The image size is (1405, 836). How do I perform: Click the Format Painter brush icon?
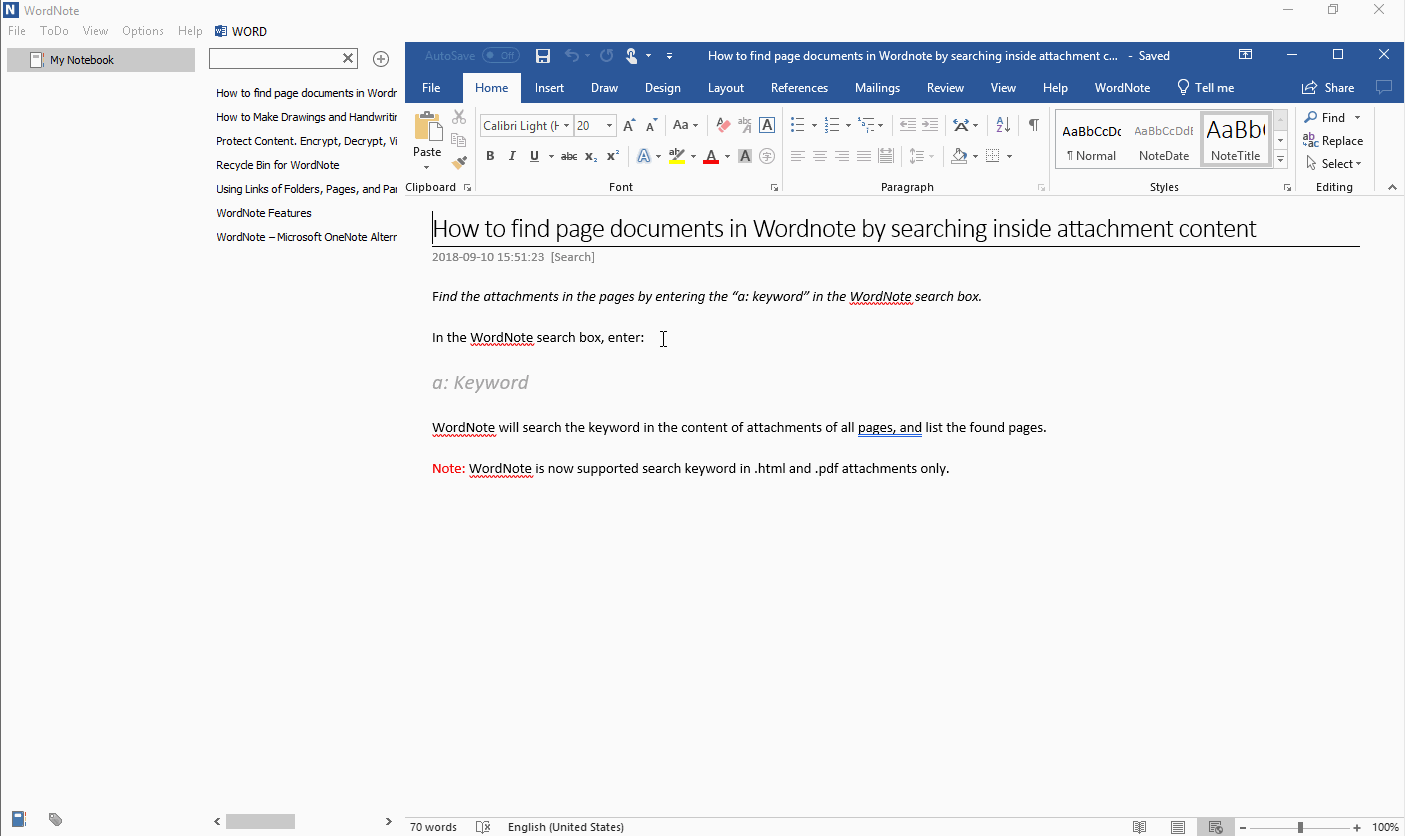(459, 162)
